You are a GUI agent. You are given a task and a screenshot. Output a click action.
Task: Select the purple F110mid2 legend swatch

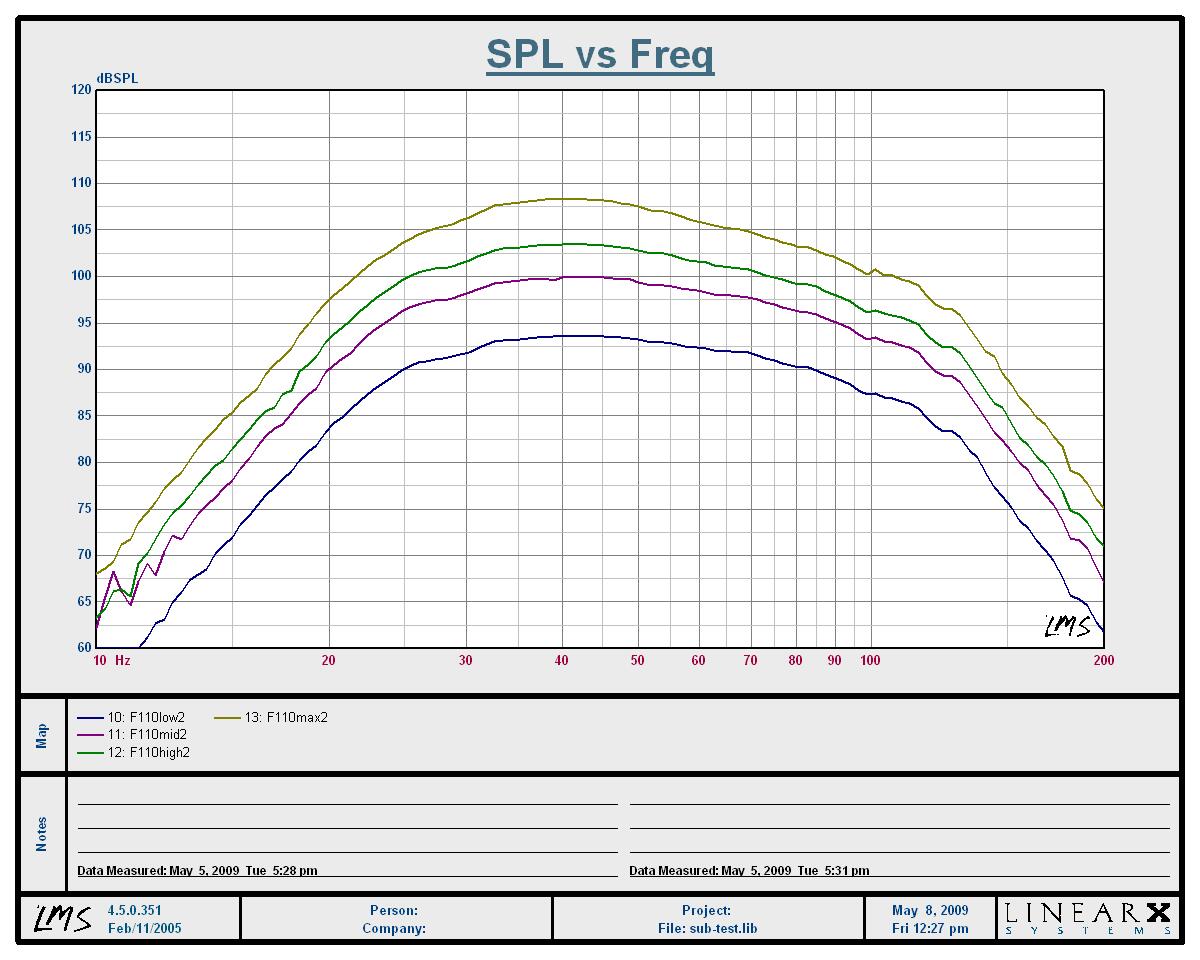pos(91,735)
